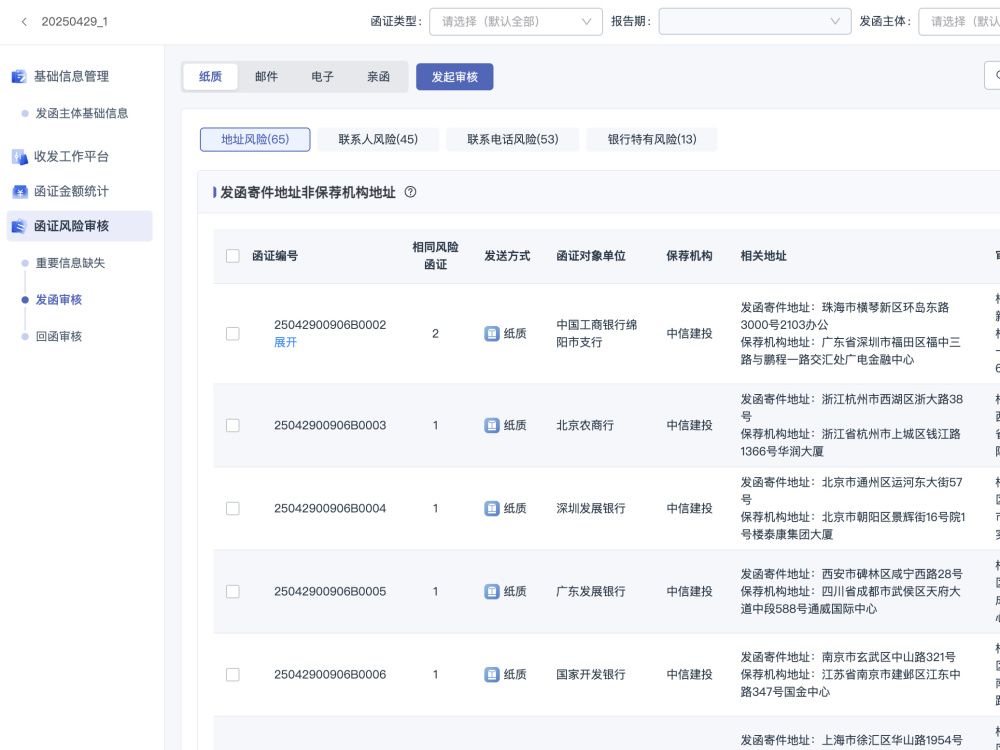Image resolution: width=1000 pixels, height=750 pixels.
Task: Click 深圳发展银行 cell
Action: pos(591,508)
